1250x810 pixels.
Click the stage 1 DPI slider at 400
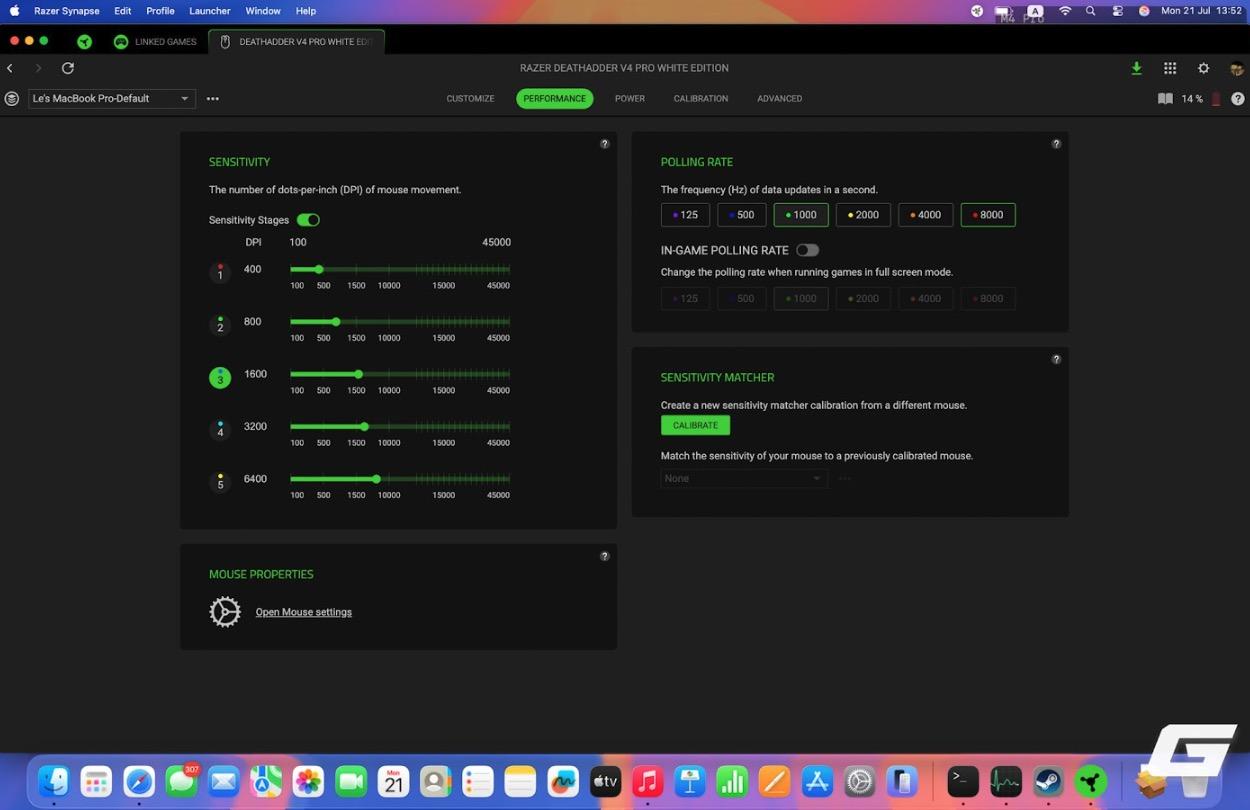[319, 270]
